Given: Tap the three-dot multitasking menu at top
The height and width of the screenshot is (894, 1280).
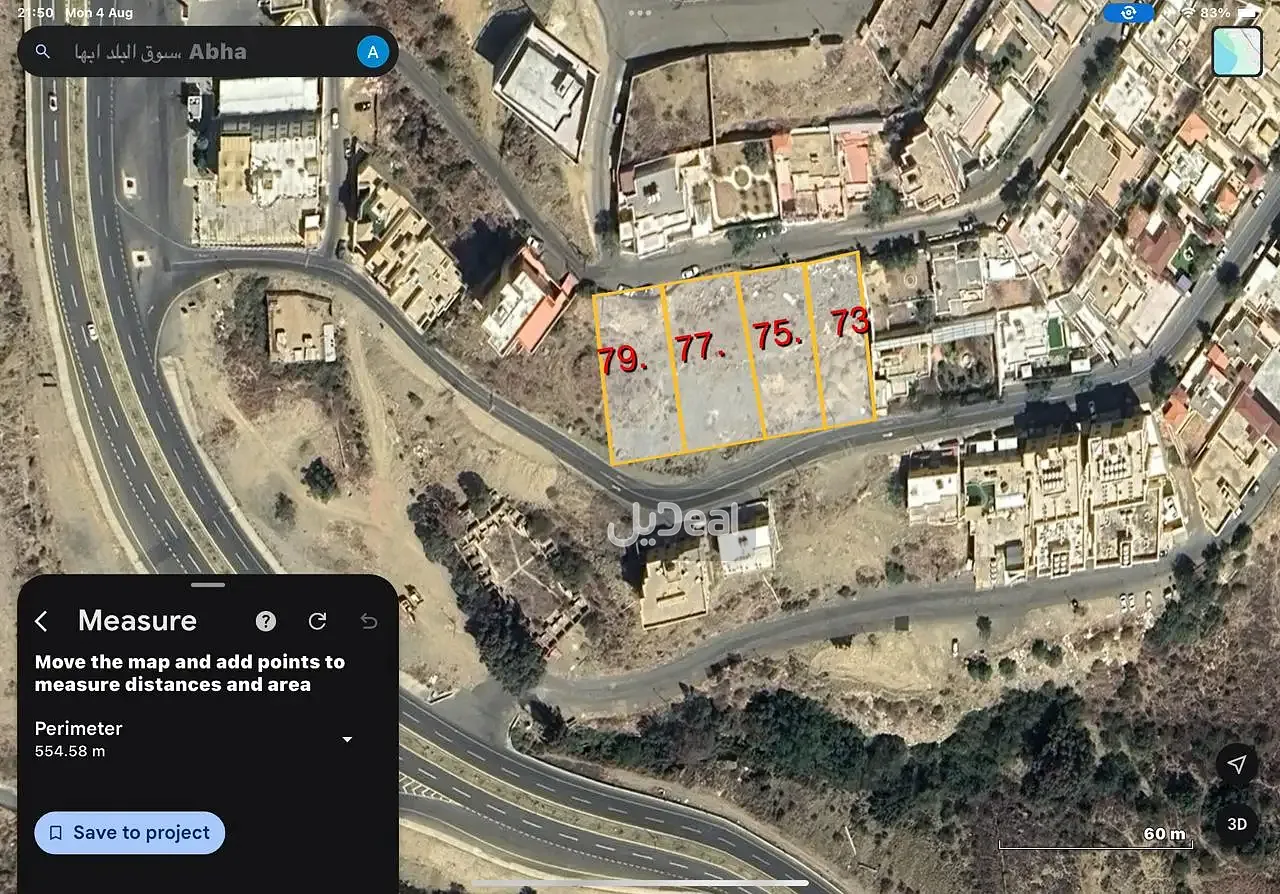Looking at the screenshot, I should coord(639,13).
